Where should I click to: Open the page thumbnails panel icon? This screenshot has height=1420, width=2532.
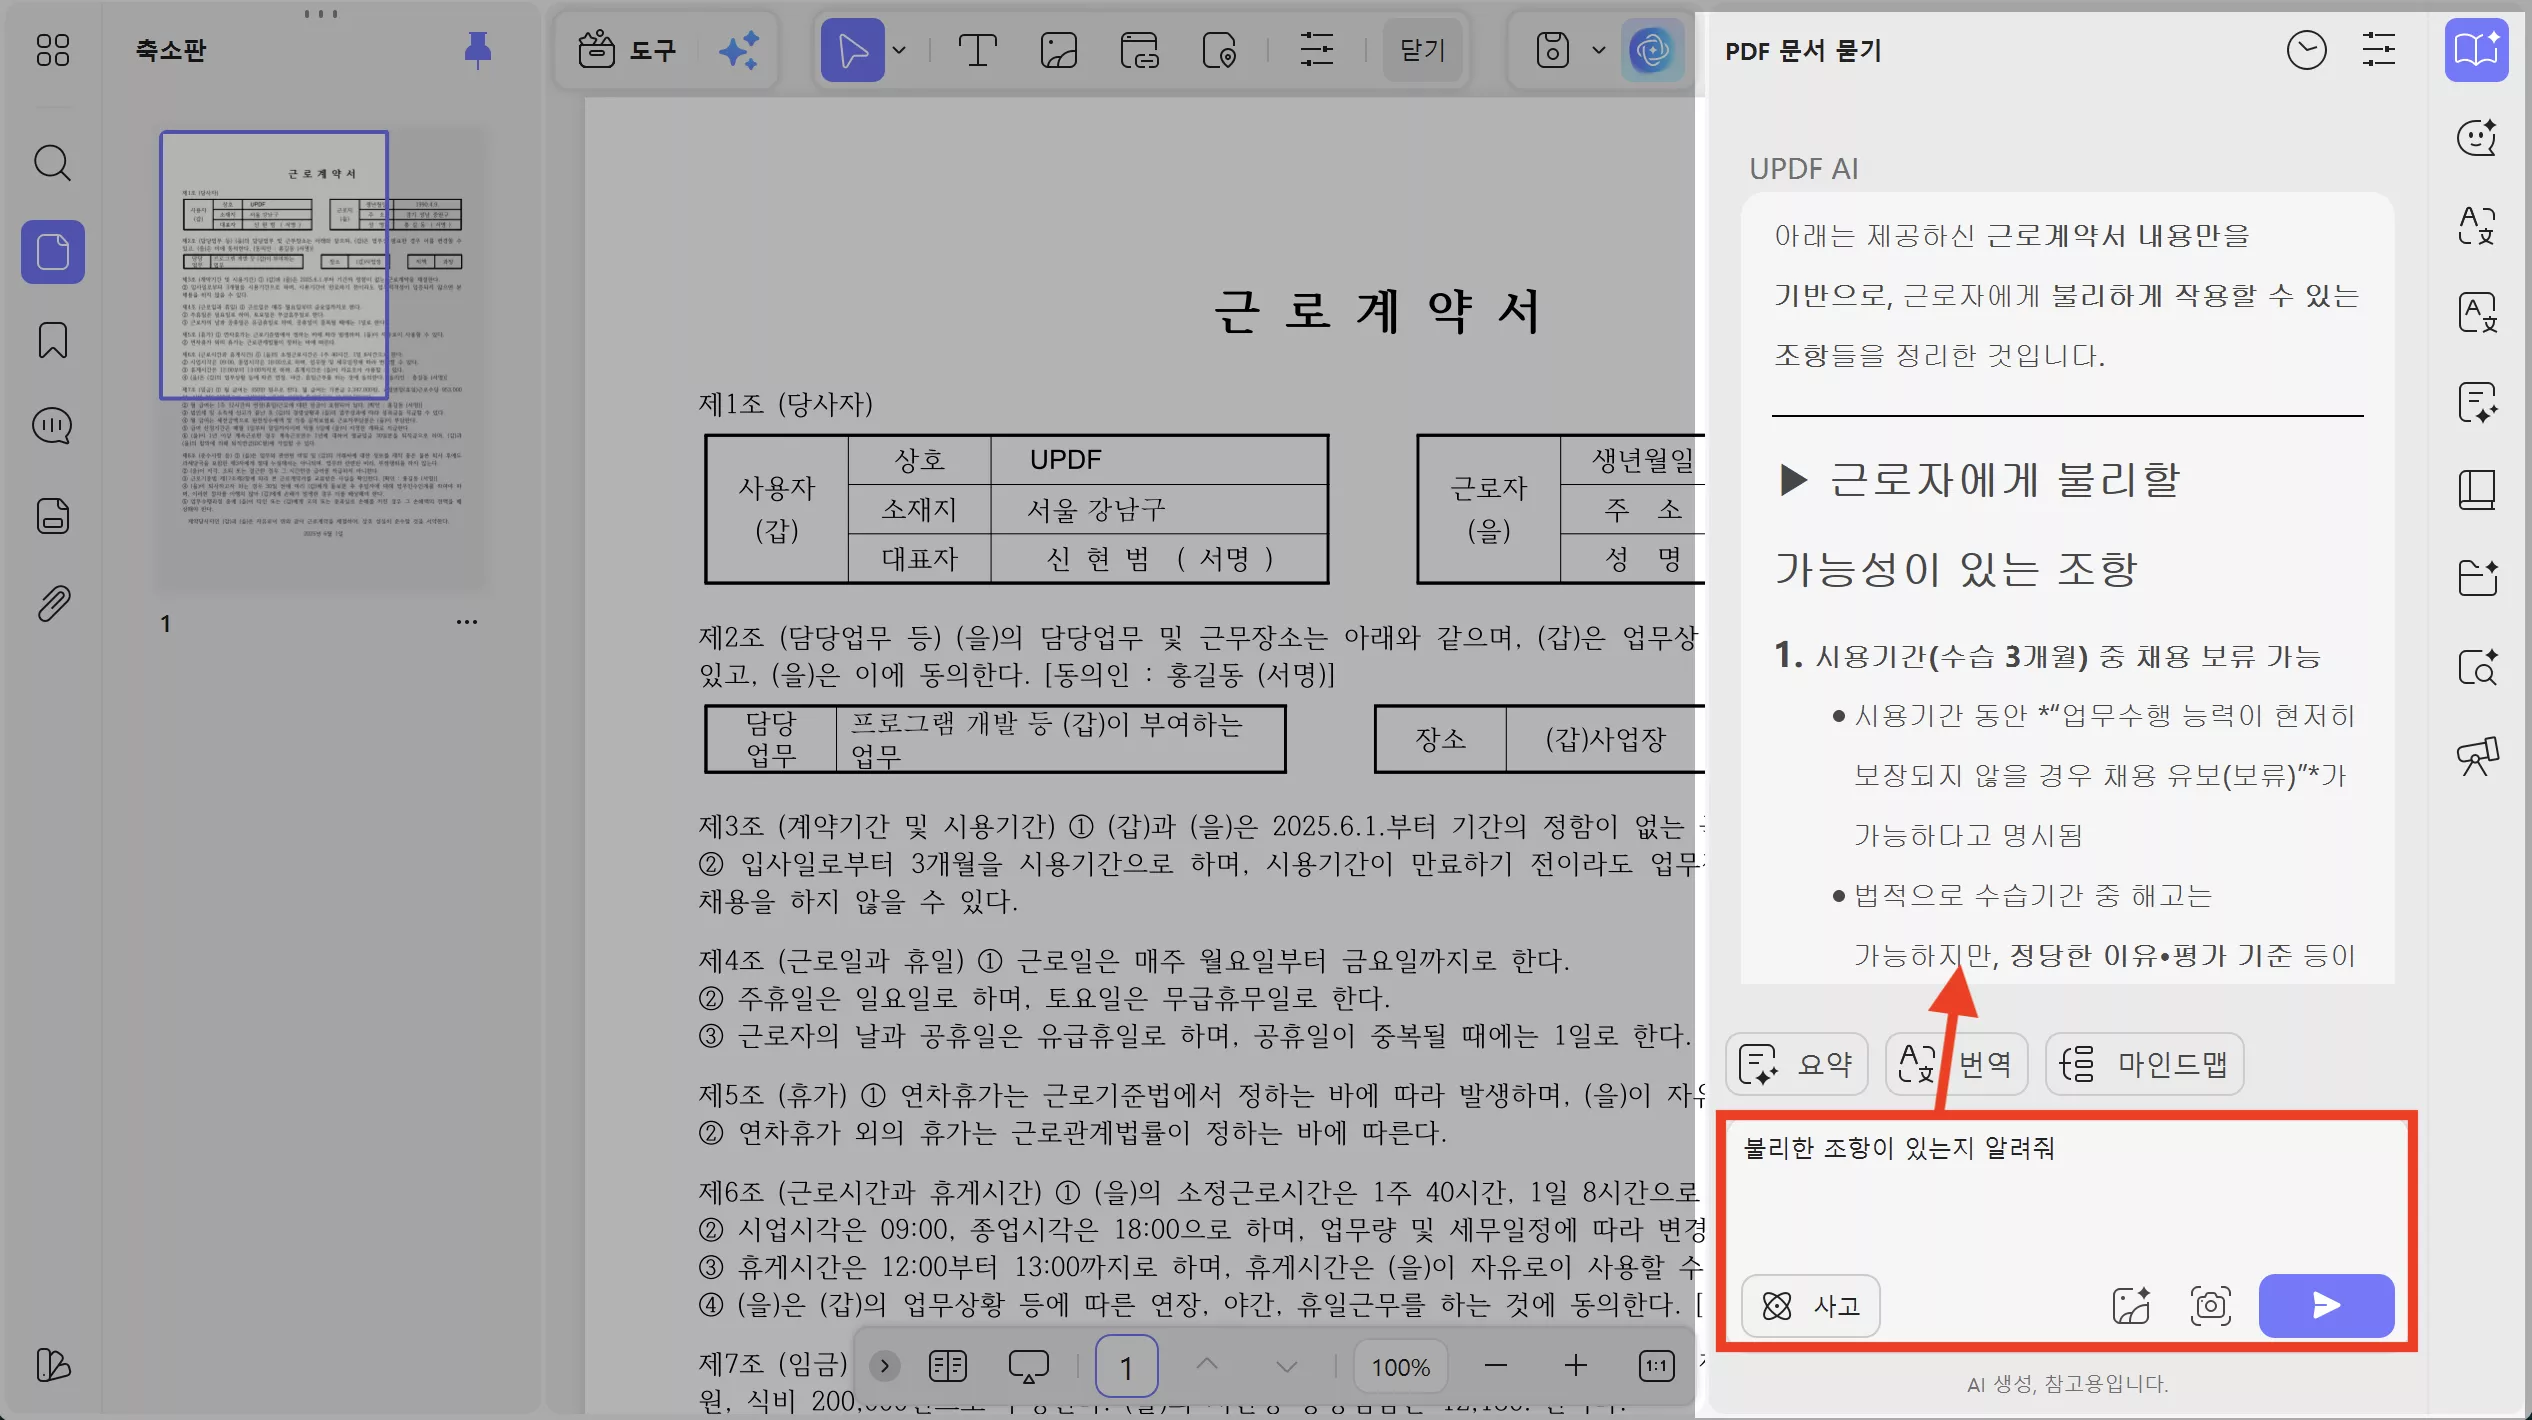pyautogui.click(x=51, y=252)
